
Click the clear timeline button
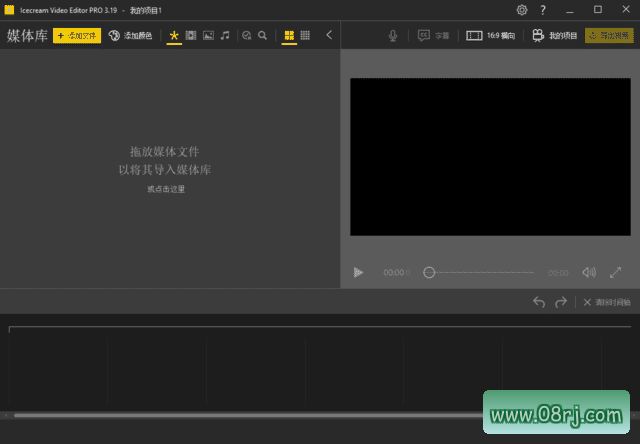pos(607,302)
